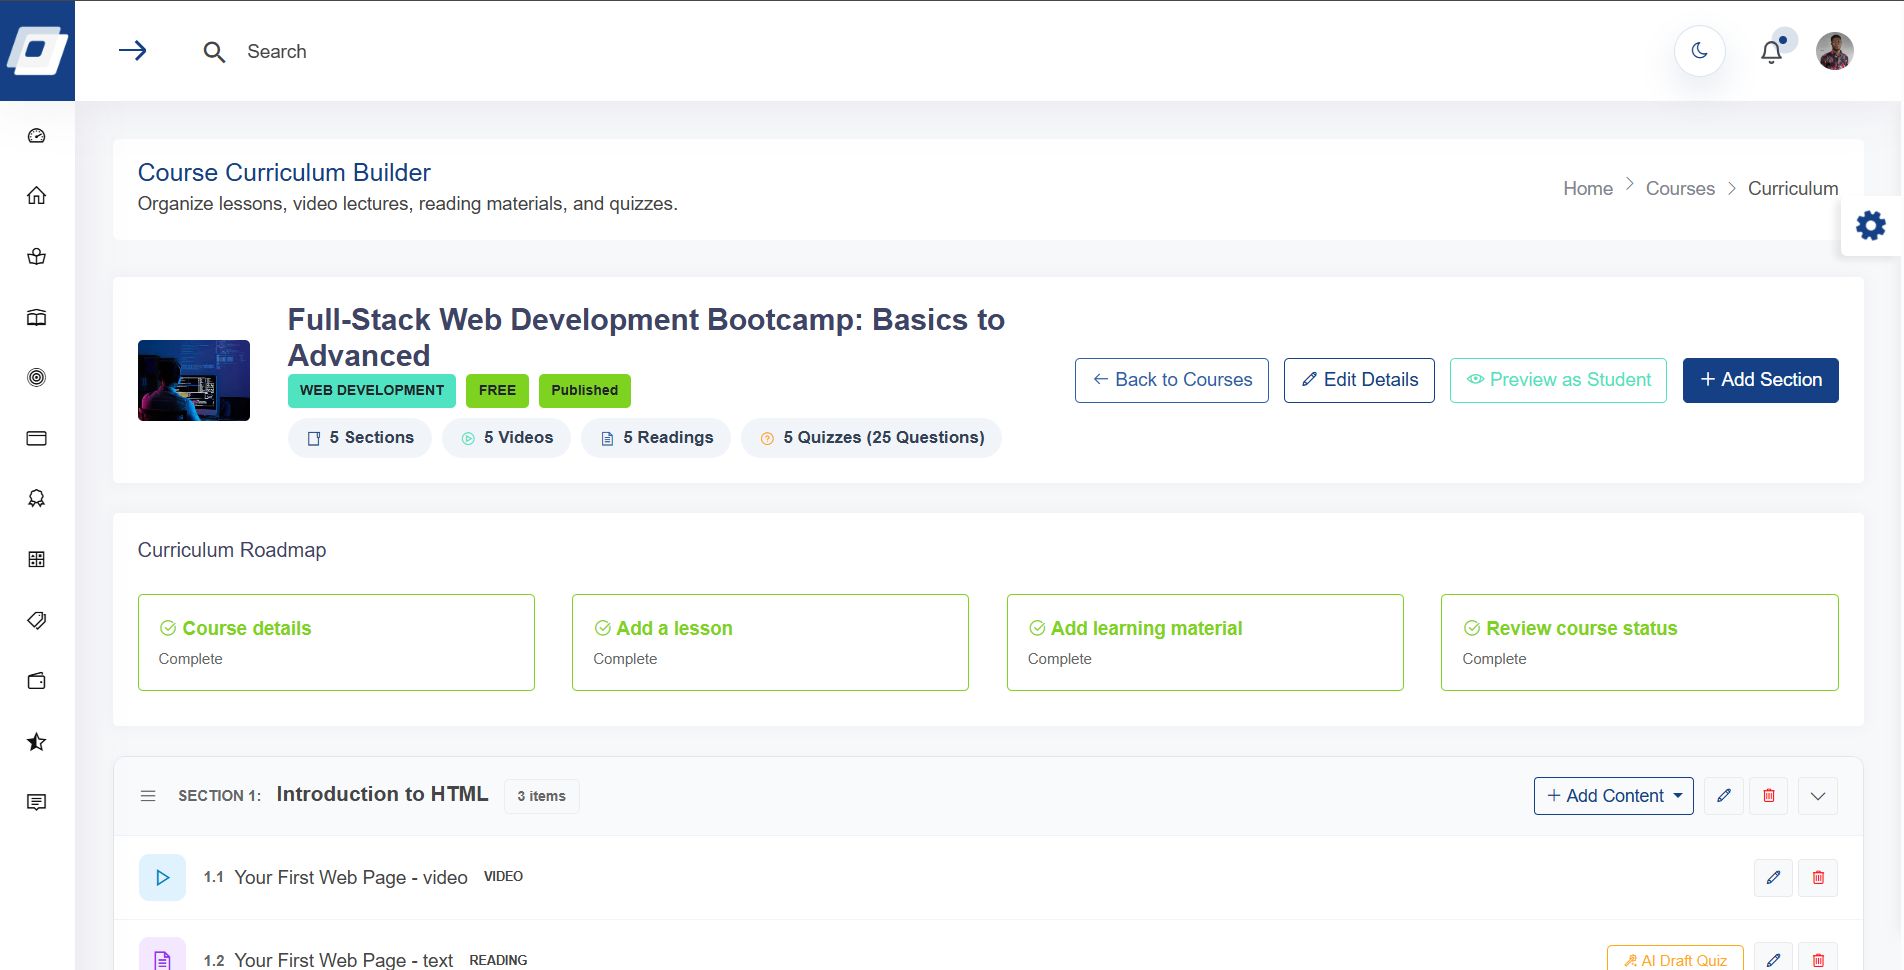
Task: Click the 5 Videos chip
Action: point(506,438)
